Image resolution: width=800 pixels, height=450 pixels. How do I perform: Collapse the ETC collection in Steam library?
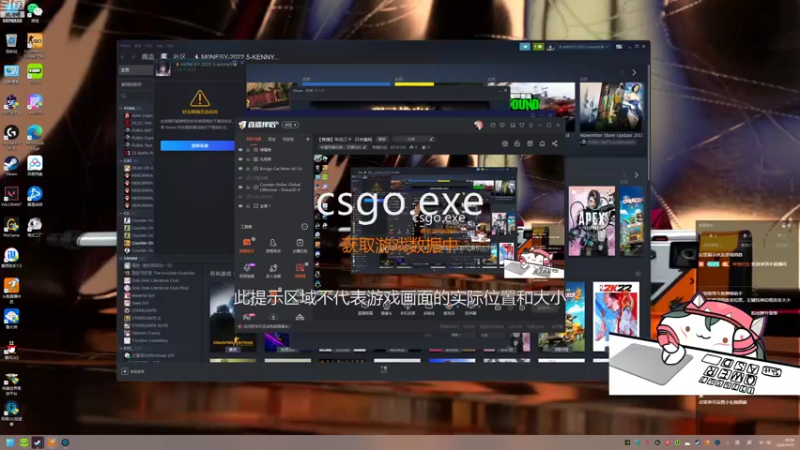click(x=121, y=348)
